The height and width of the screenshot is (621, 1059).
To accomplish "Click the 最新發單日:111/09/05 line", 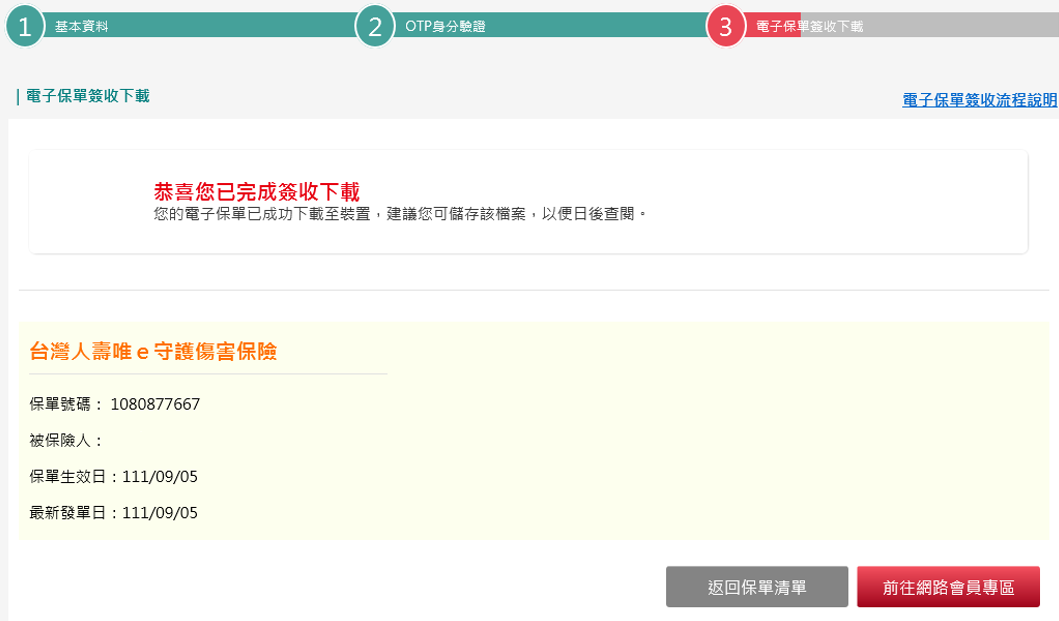I will point(113,513).
